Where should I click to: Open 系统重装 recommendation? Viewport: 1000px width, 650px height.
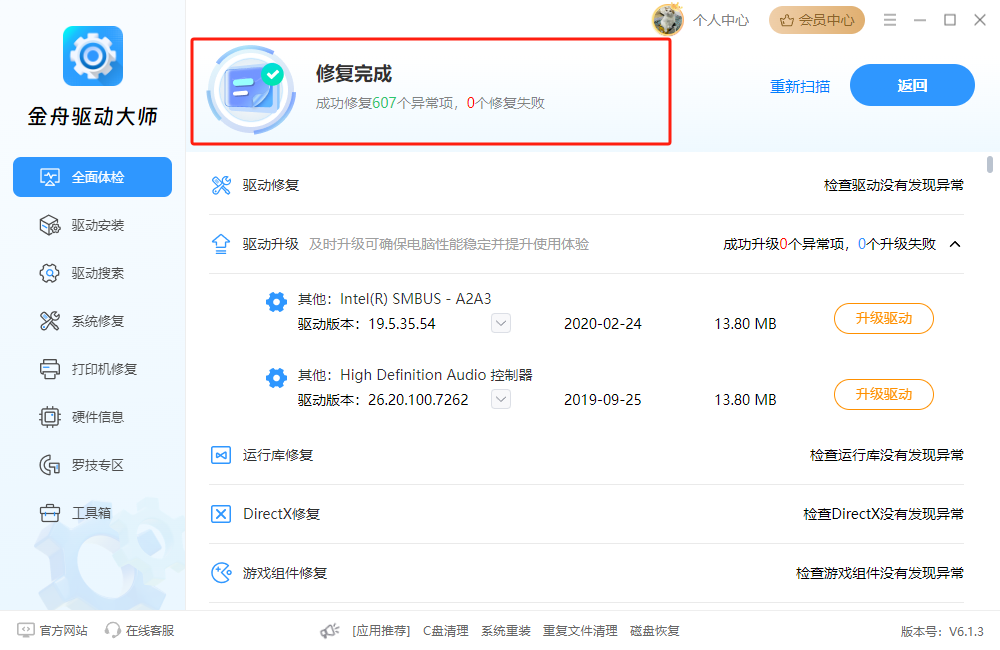tap(506, 631)
